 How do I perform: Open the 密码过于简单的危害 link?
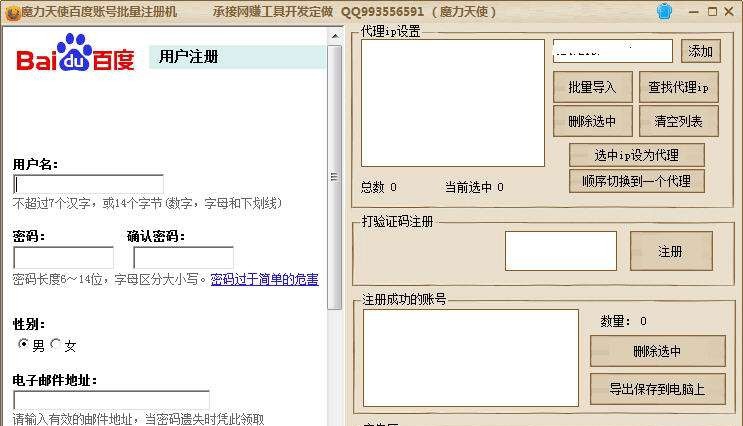[264, 280]
